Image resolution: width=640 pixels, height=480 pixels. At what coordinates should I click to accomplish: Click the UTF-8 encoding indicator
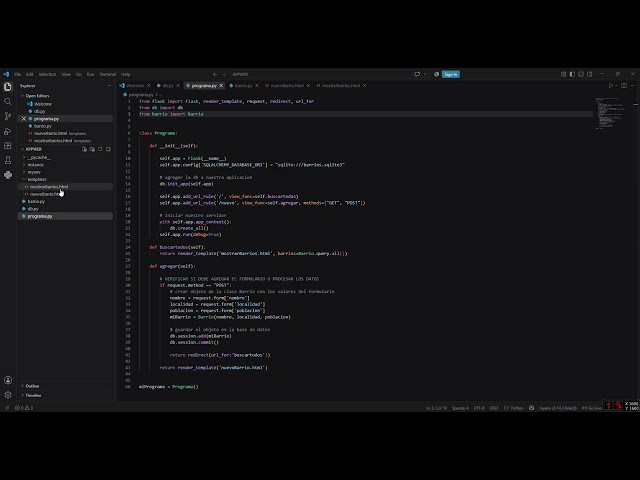pos(479,407)
